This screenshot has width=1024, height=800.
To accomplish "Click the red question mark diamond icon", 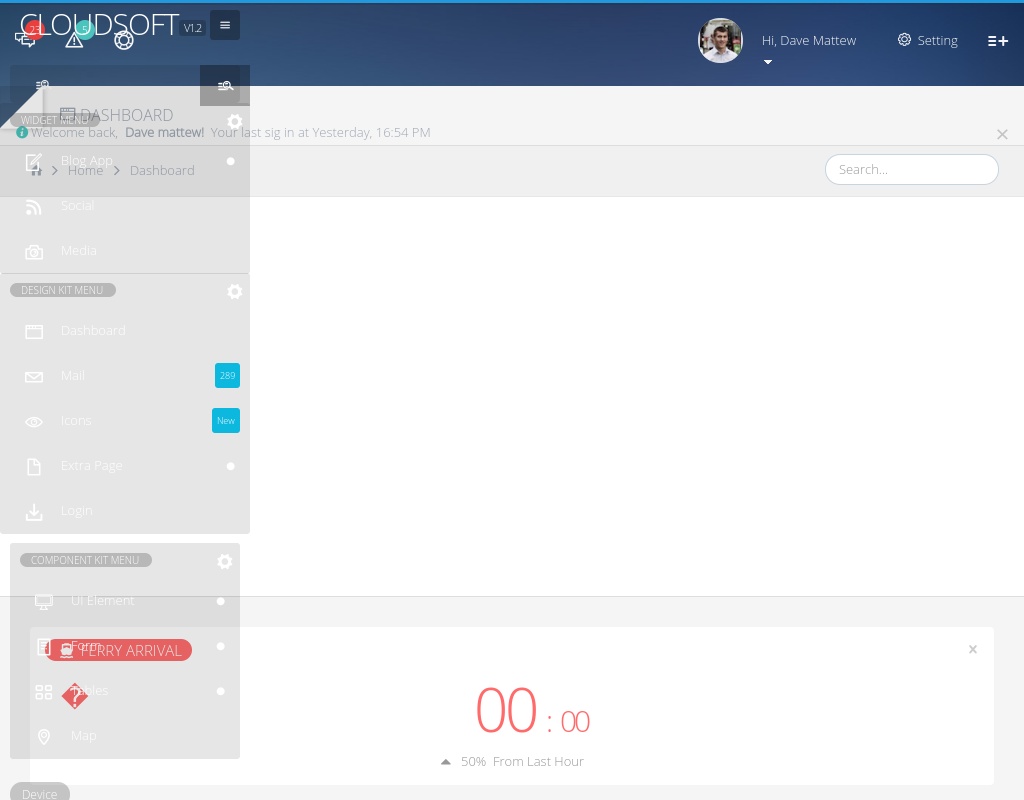I will pos(75,696).
